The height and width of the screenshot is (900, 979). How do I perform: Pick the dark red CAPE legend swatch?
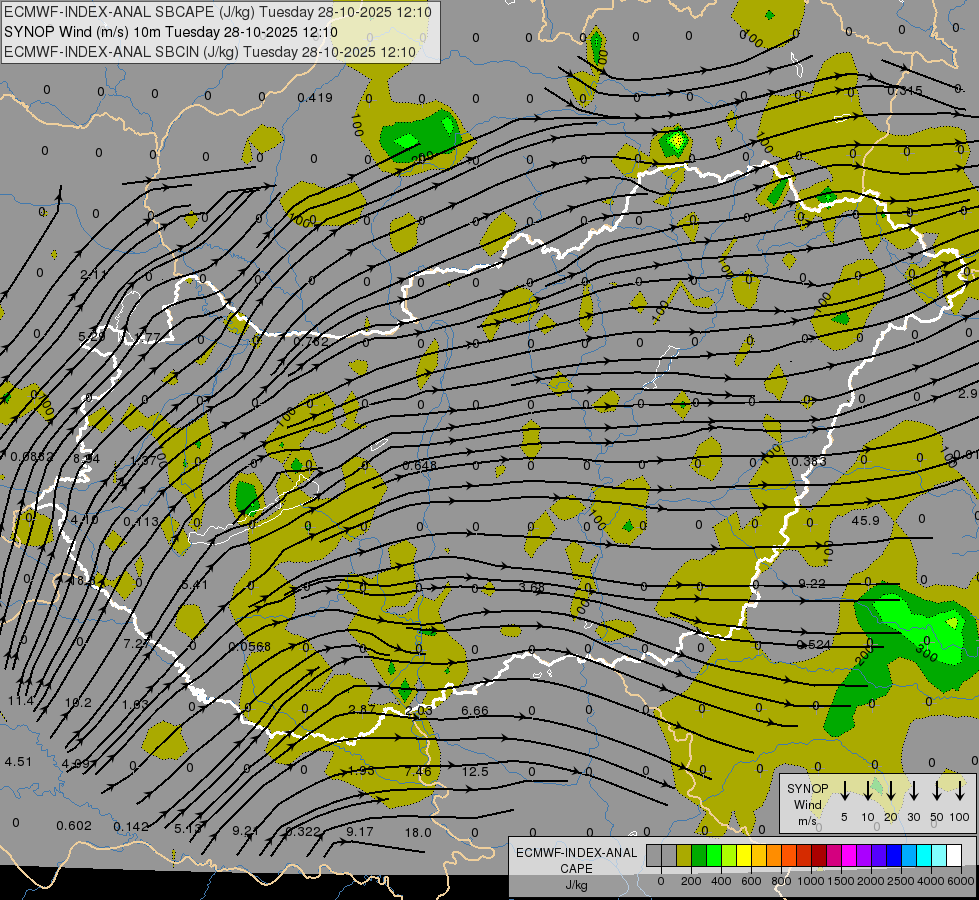(x=819, y=855)
